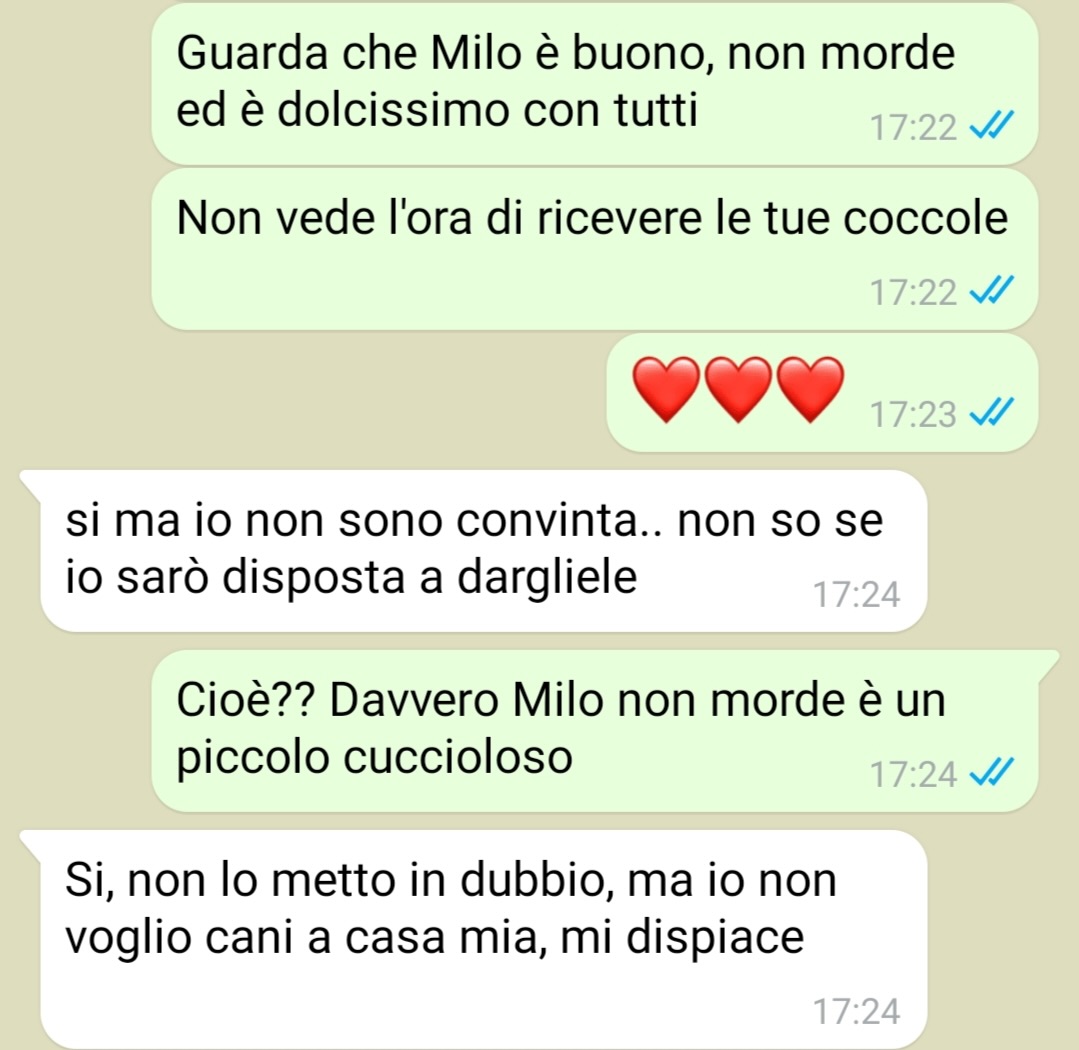Tap 17:22 timestamp on first message
The width and height of the screenshot is (1079, 1050).
913,128
